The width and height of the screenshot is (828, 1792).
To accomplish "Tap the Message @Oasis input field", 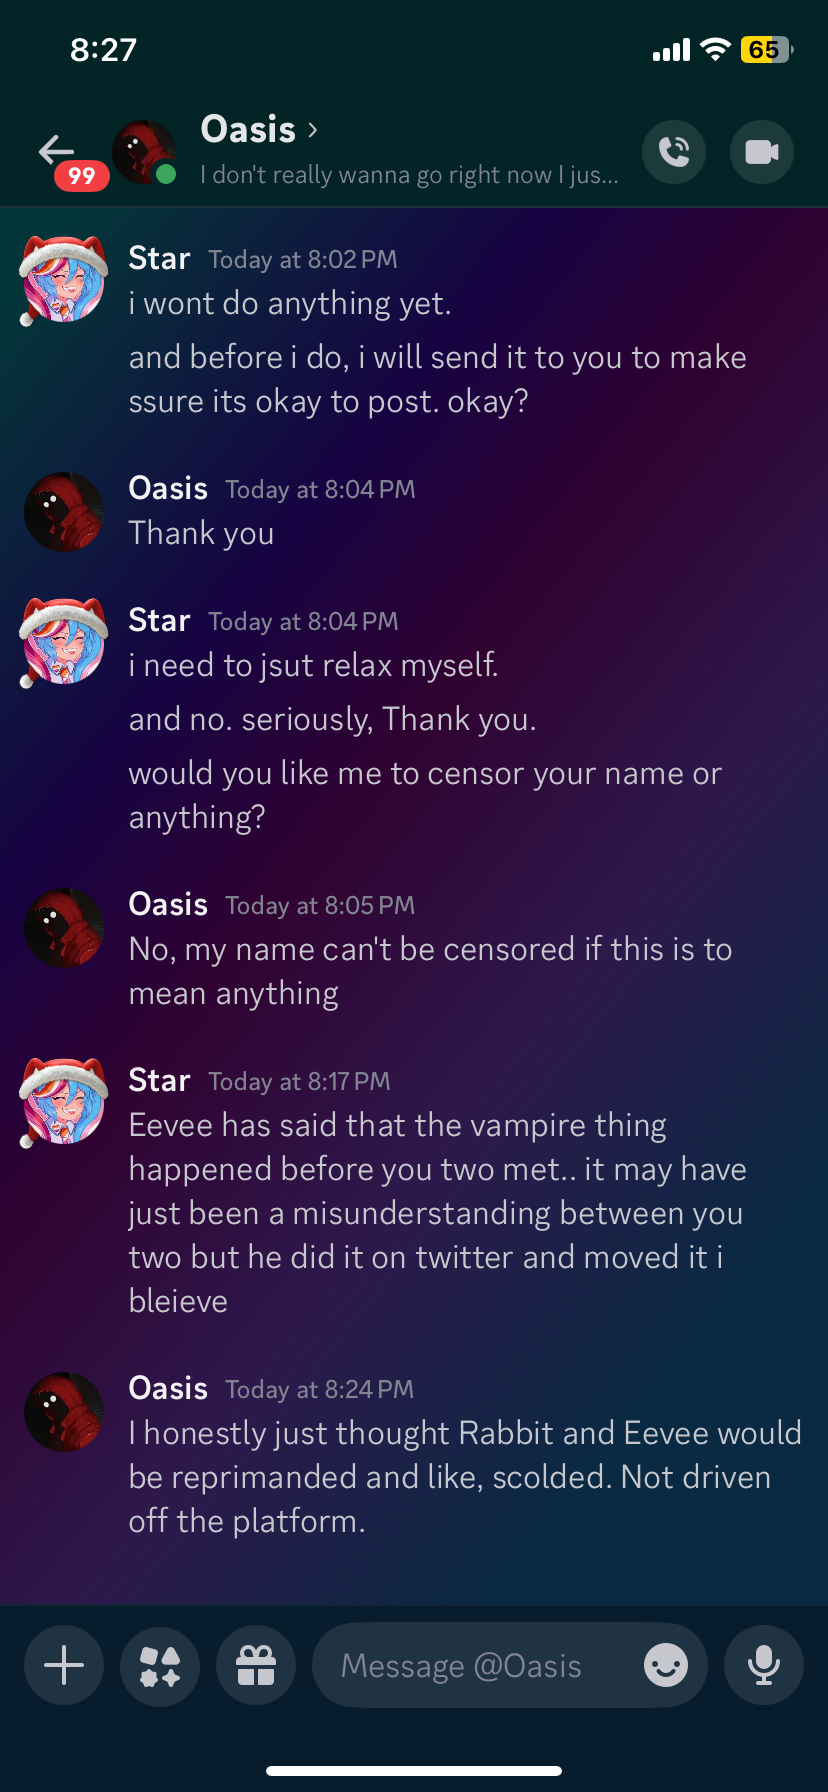I will coord(480,1666).
